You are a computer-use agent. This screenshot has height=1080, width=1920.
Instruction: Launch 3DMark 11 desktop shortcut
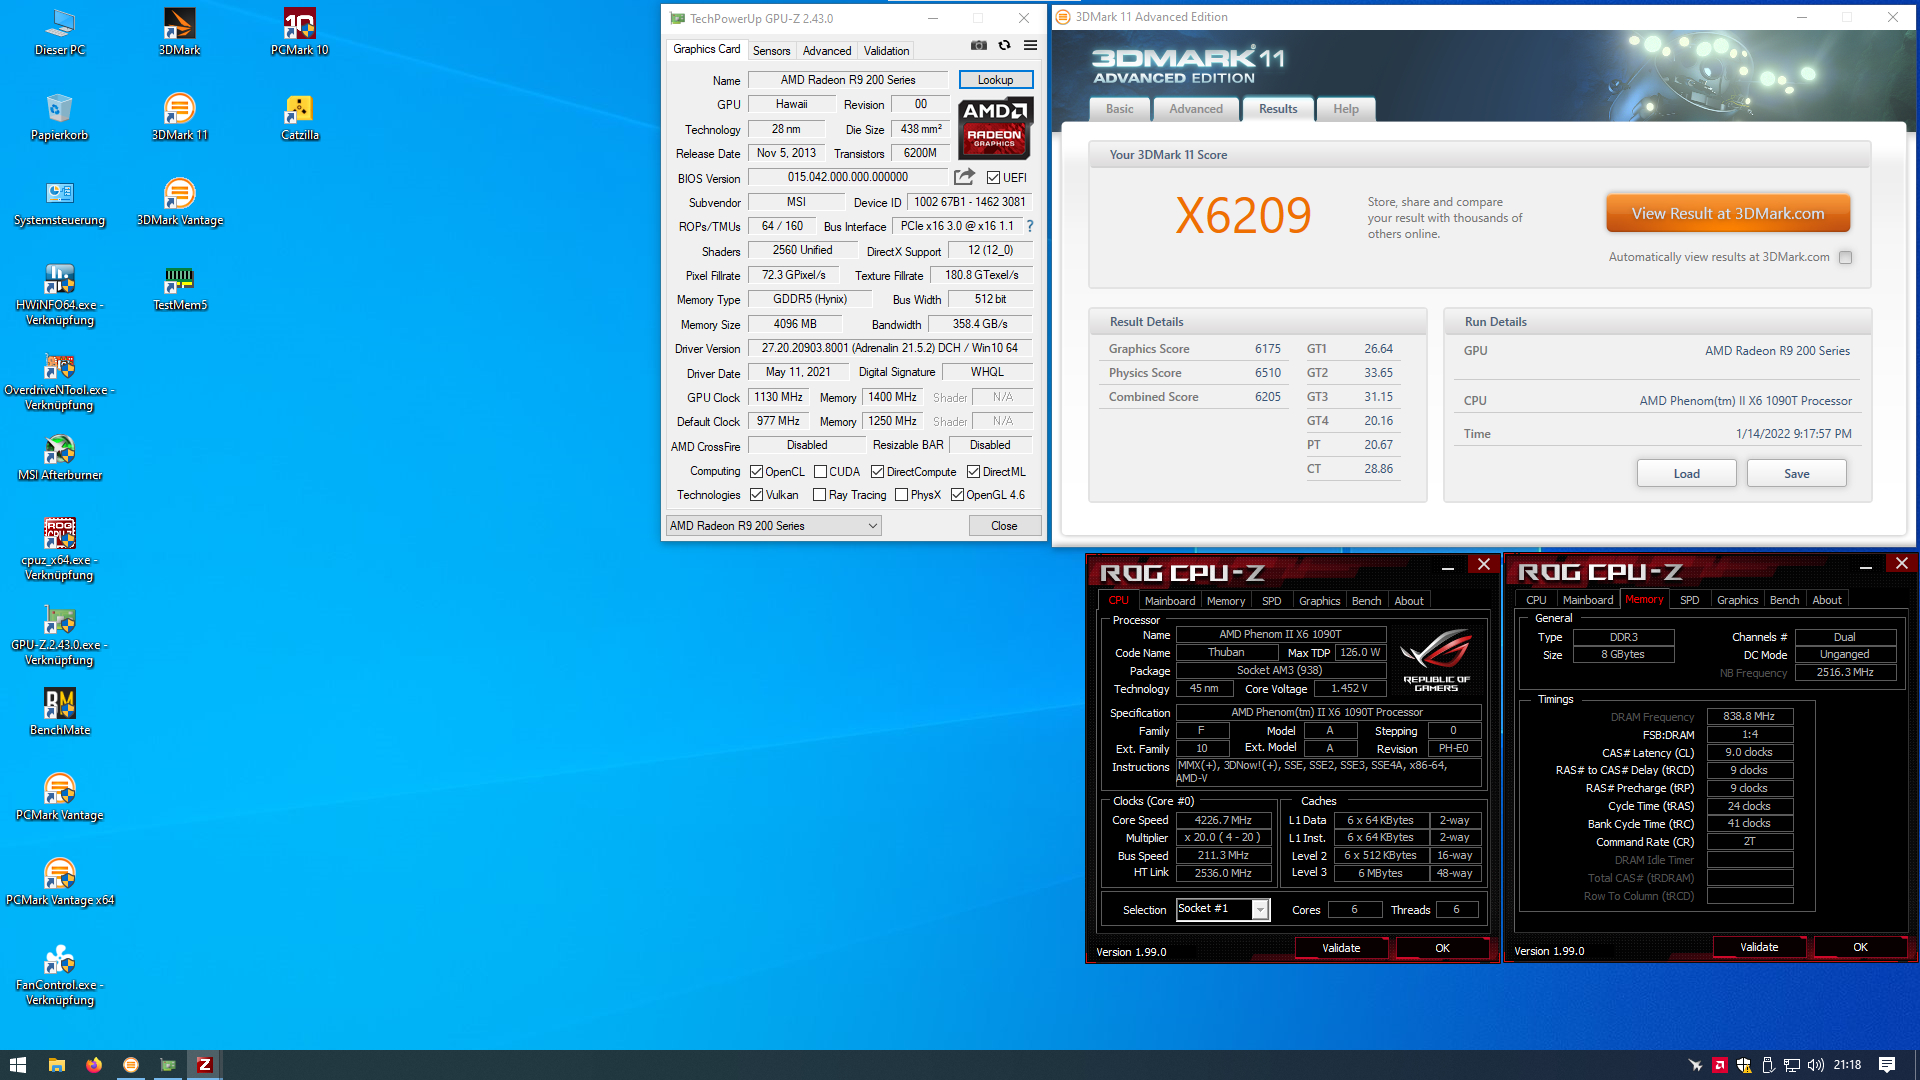click(x=180, y=116)
